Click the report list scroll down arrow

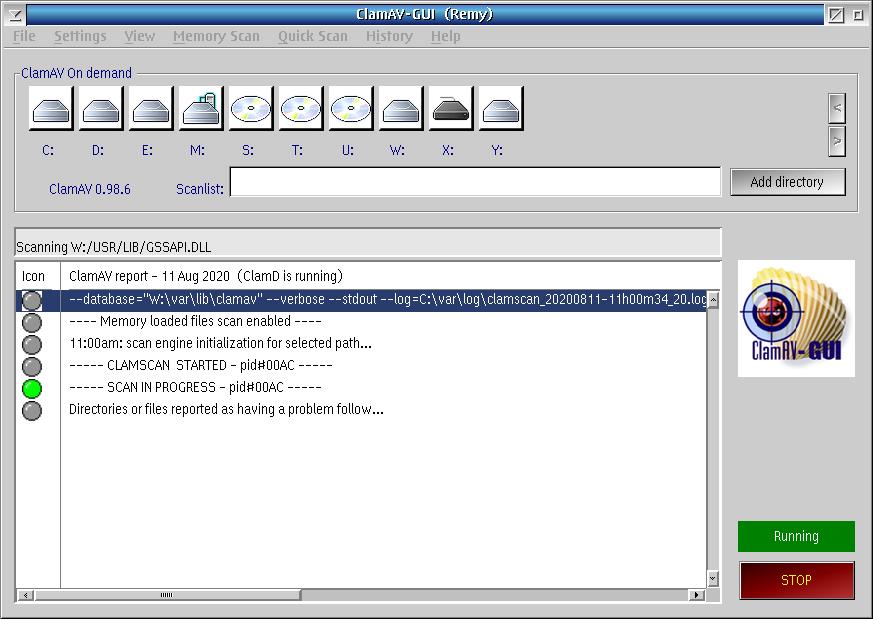(713, 579)
